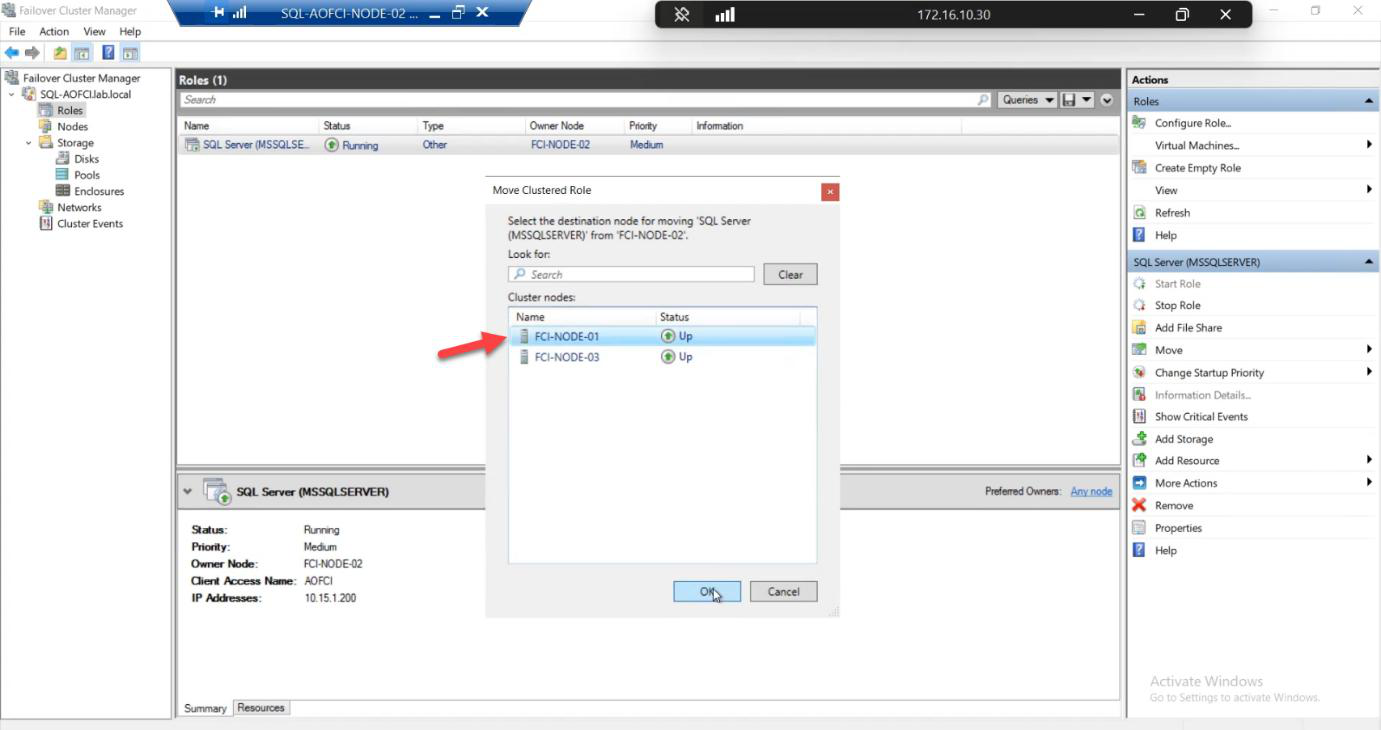Expand the Add Resource submenu

[1369, 460]
